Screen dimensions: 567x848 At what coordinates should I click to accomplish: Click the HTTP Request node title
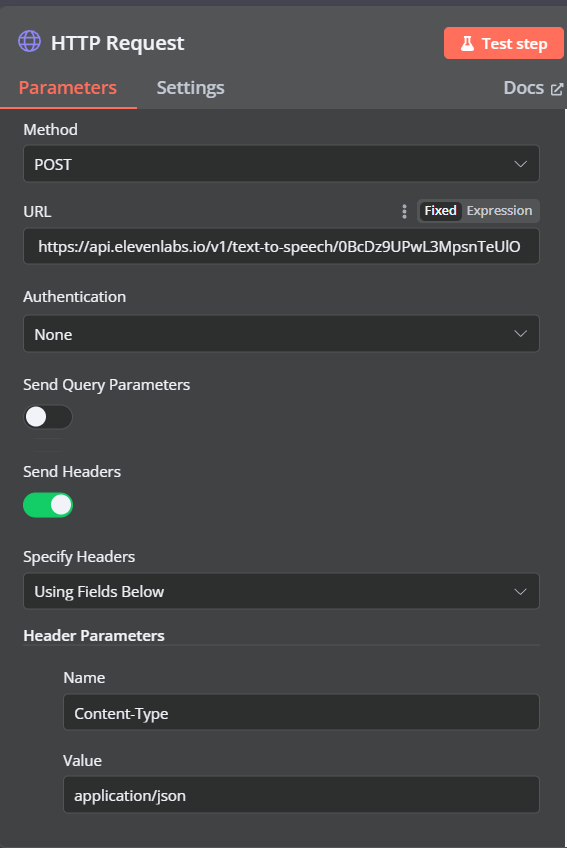click(117, 43)
